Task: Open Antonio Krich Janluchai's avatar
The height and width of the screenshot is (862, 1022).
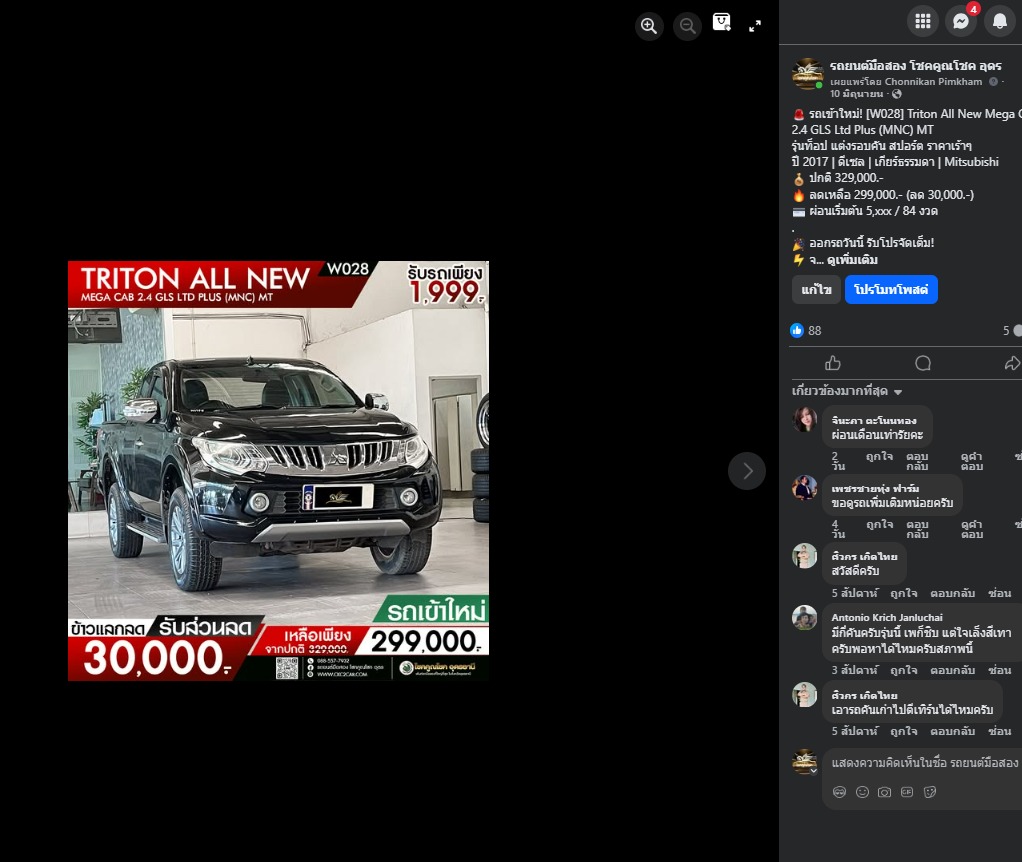Action: pos(804,617)
